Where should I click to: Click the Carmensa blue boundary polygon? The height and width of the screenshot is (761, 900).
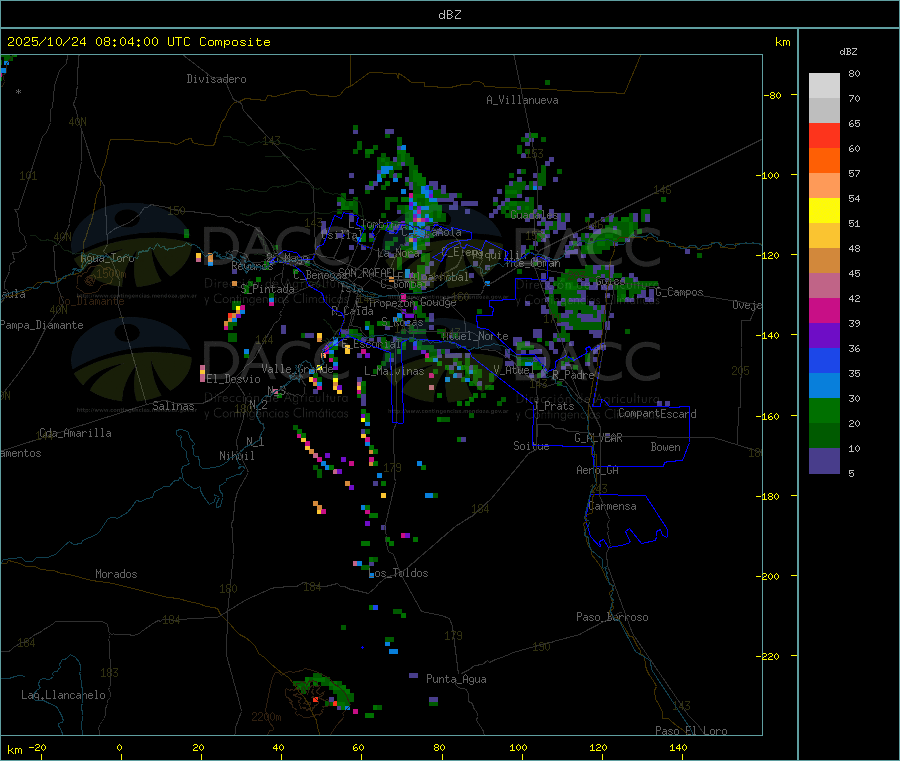click(626, 520)
